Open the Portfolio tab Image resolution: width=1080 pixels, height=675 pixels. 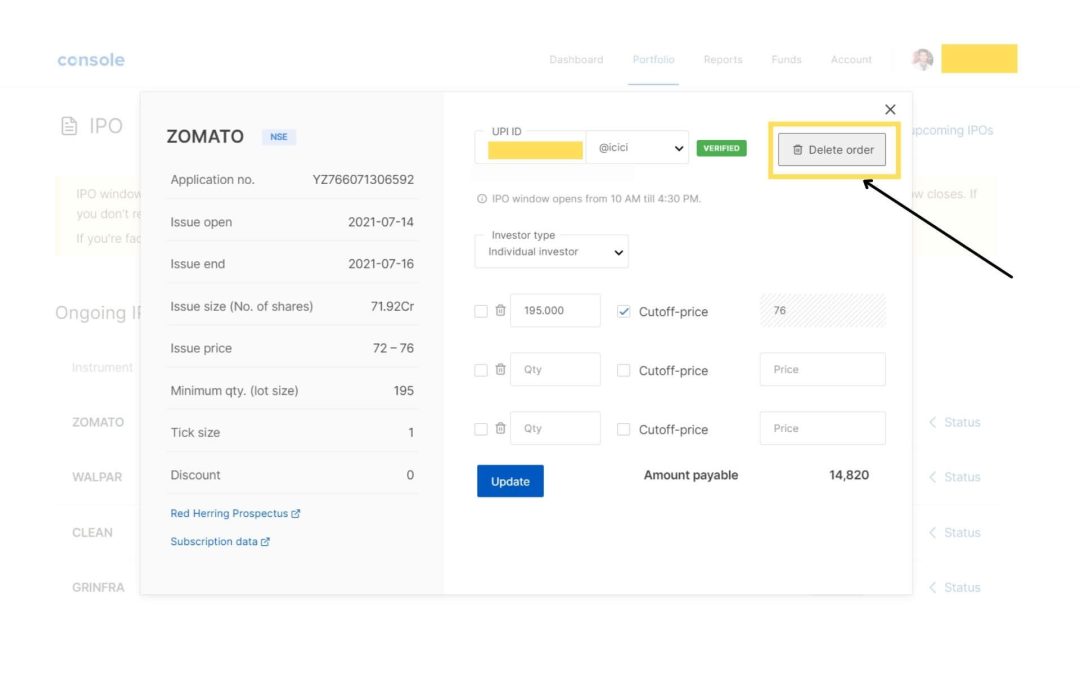click(x=654, y=60)
